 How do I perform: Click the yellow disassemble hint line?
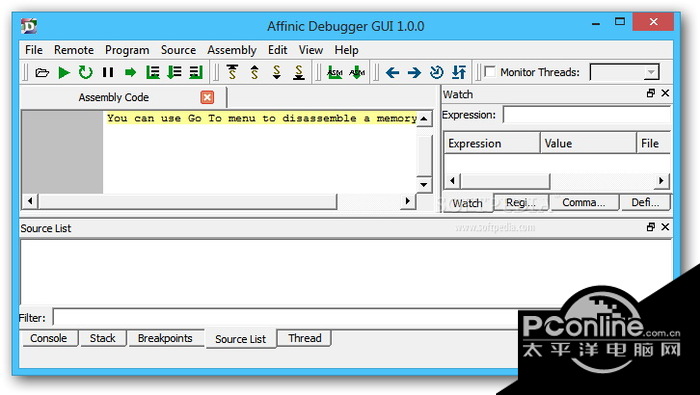coord(261,118)
